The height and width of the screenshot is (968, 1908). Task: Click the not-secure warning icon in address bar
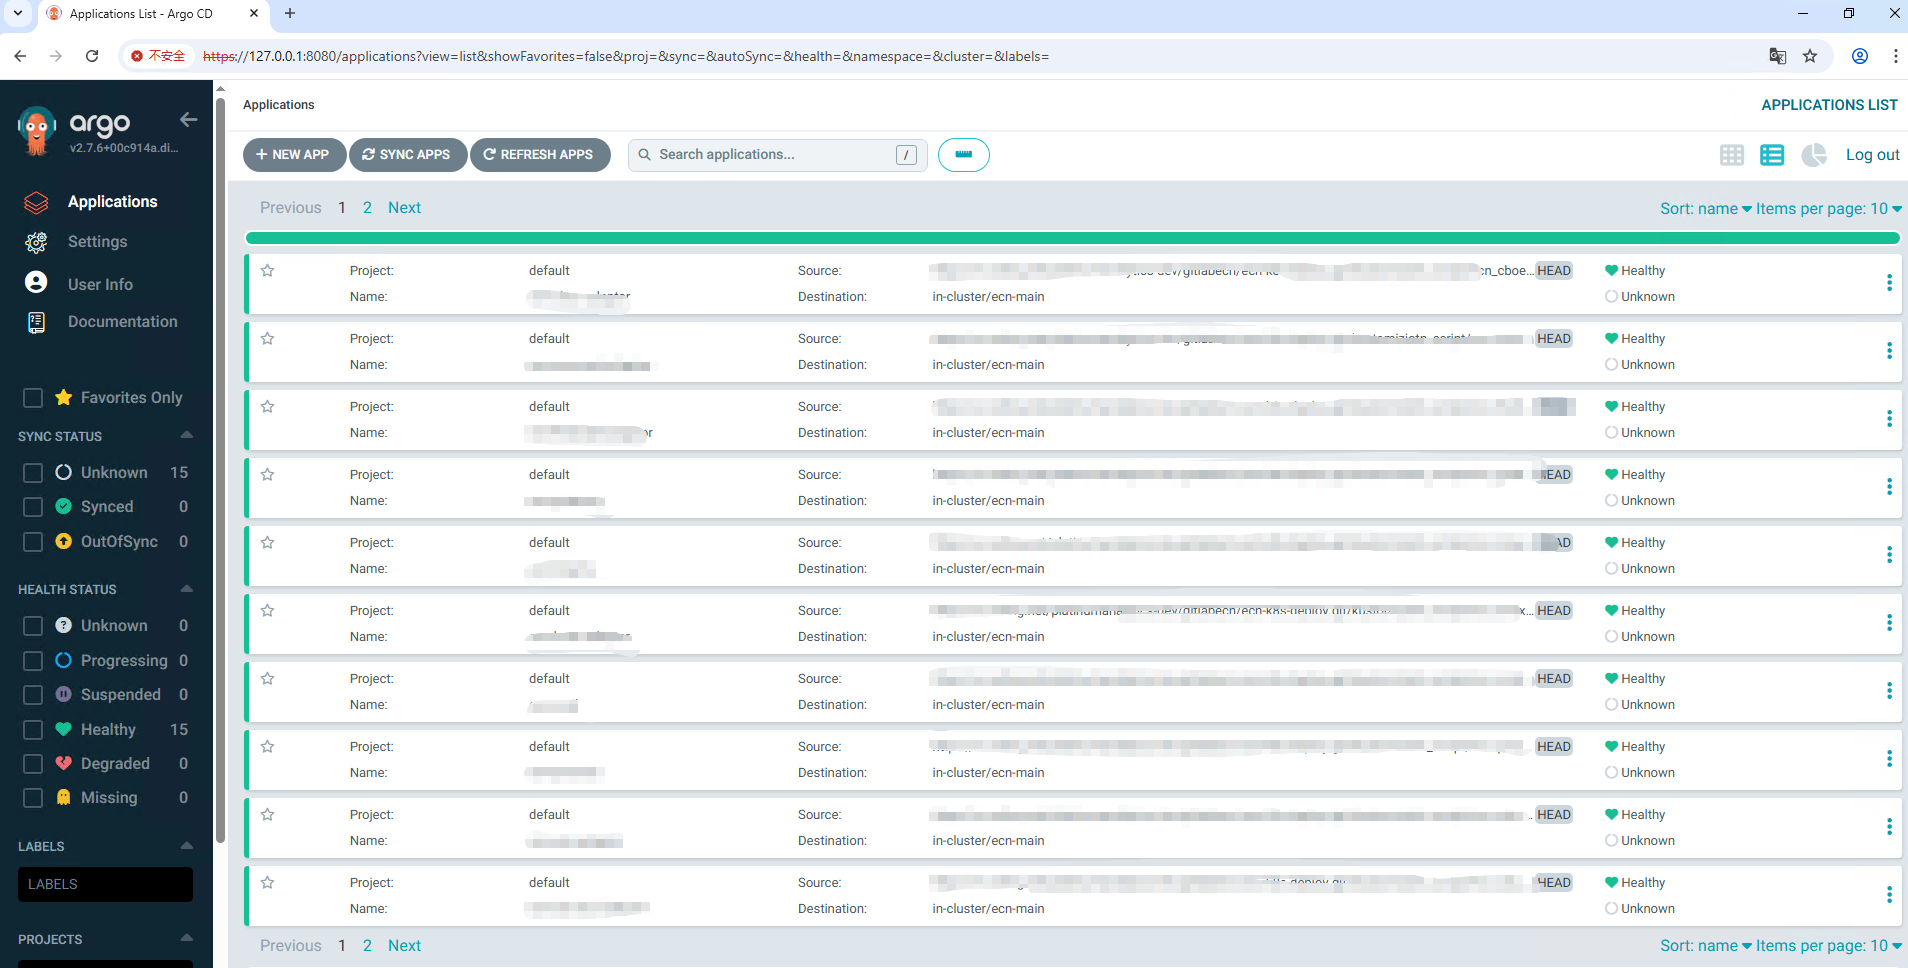(x=137, y=56)
